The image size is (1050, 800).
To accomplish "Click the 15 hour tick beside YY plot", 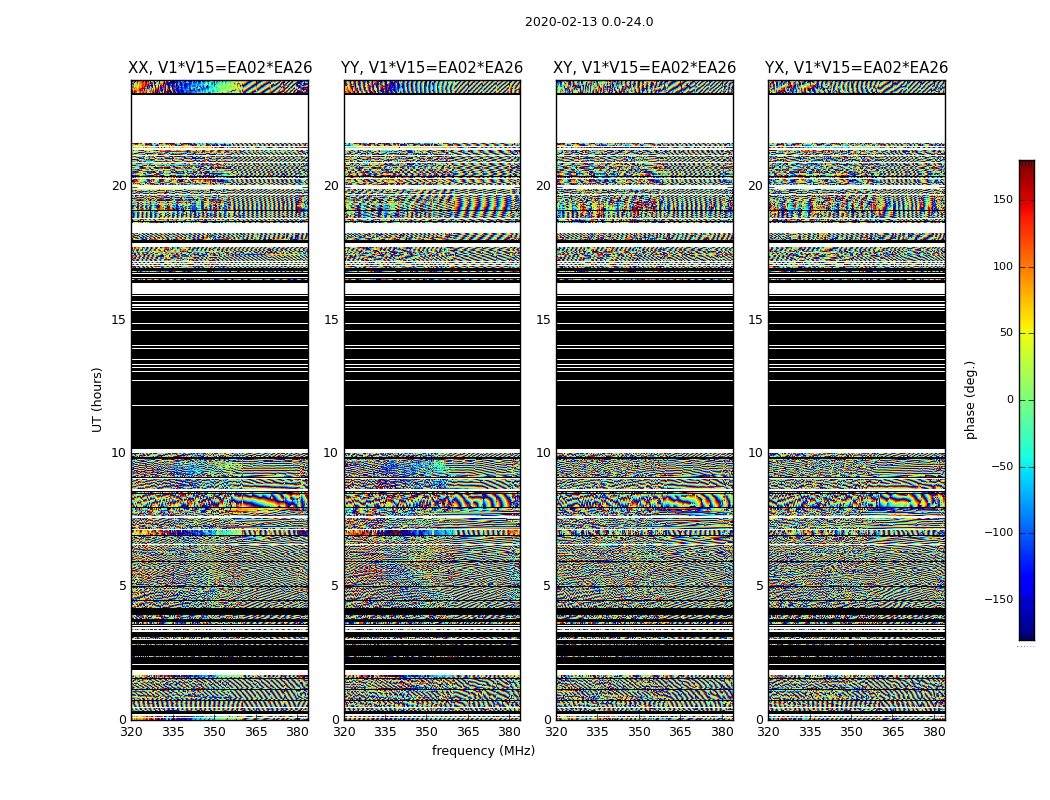I will 331,320.
